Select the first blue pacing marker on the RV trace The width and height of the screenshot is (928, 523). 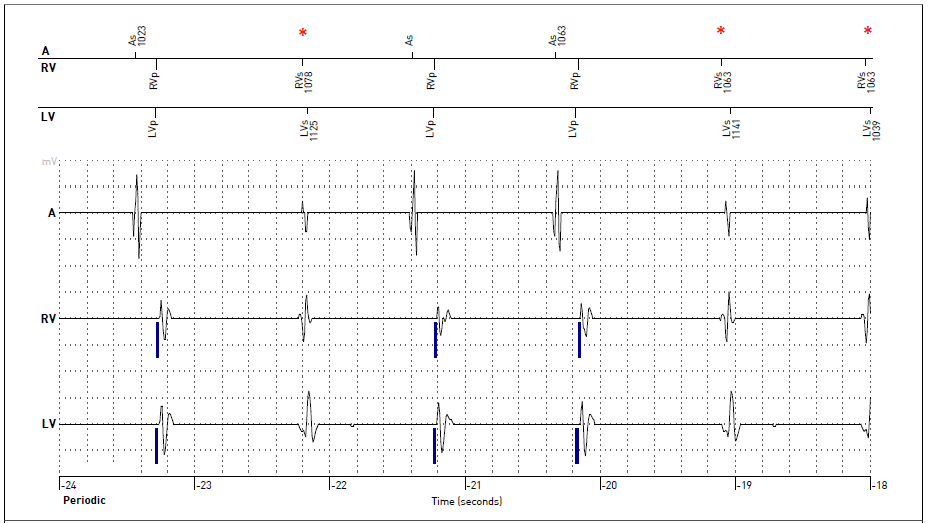point(157,339)
